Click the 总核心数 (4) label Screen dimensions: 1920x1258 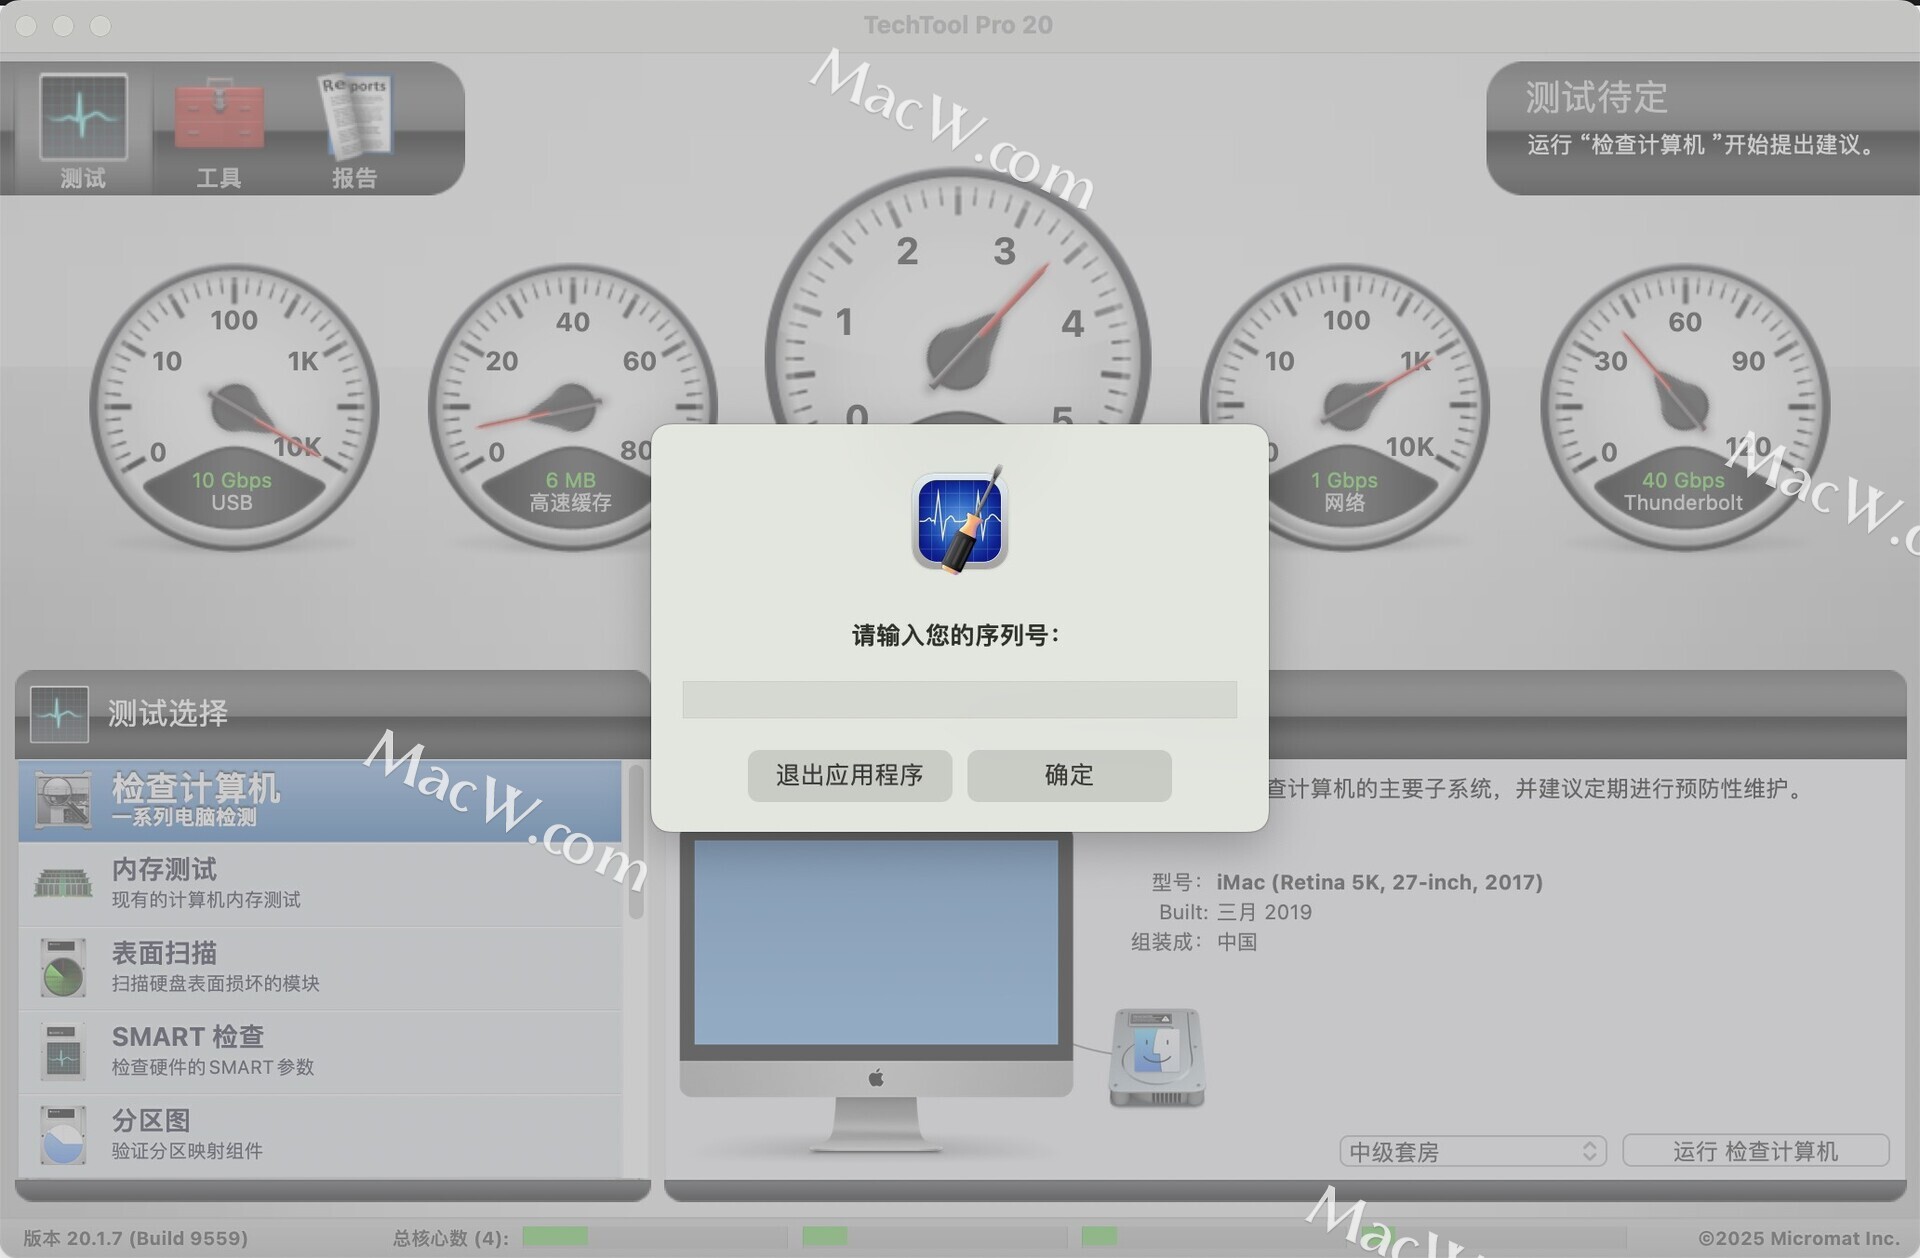click(450, 1238)
